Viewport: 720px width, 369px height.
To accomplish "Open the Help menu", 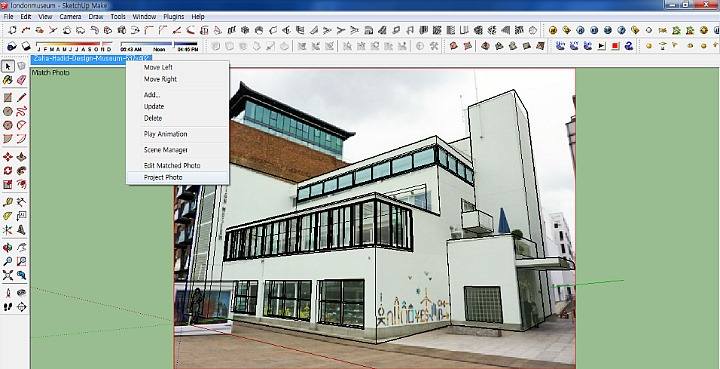I will point(198,17).
